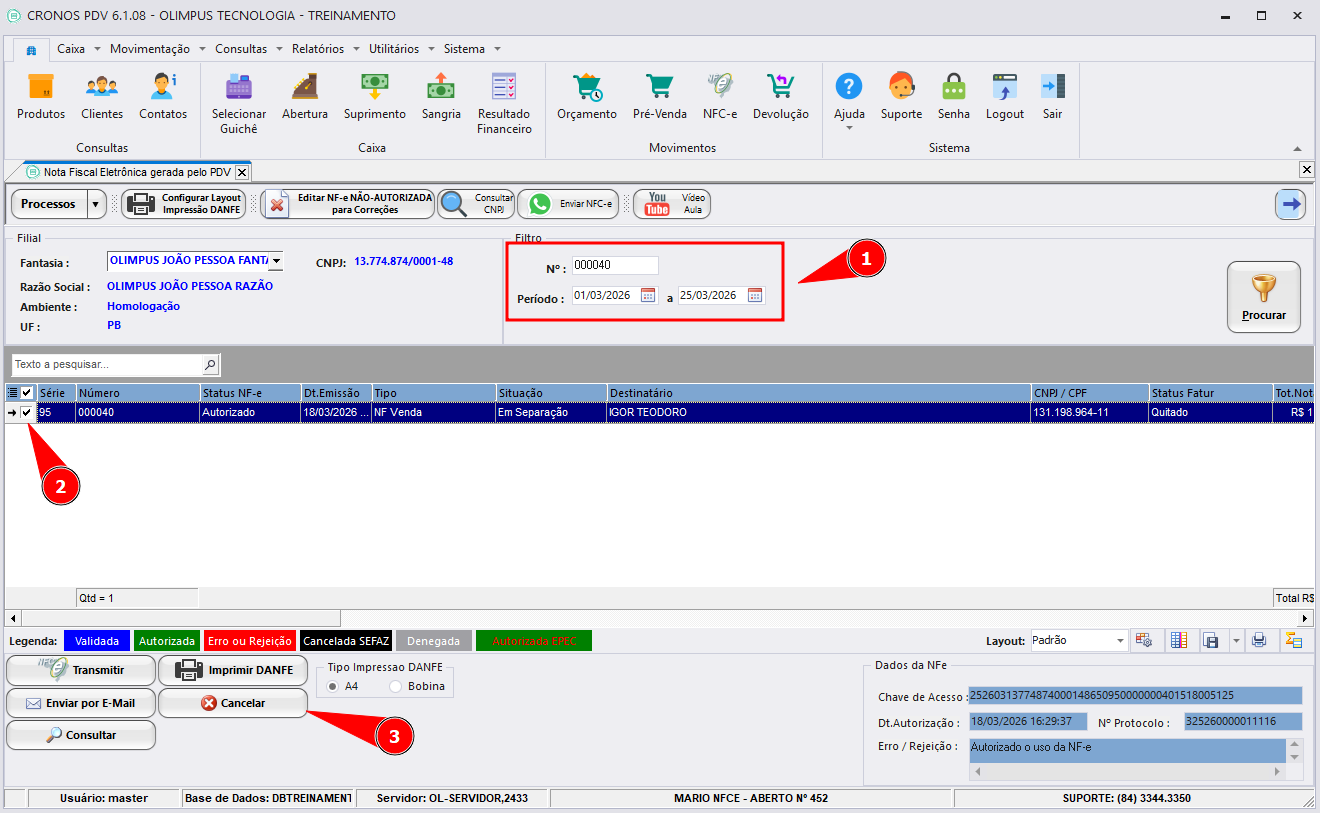1320x813 pixels.
Task: Select the Bobina print type
Action: [396, 687]
